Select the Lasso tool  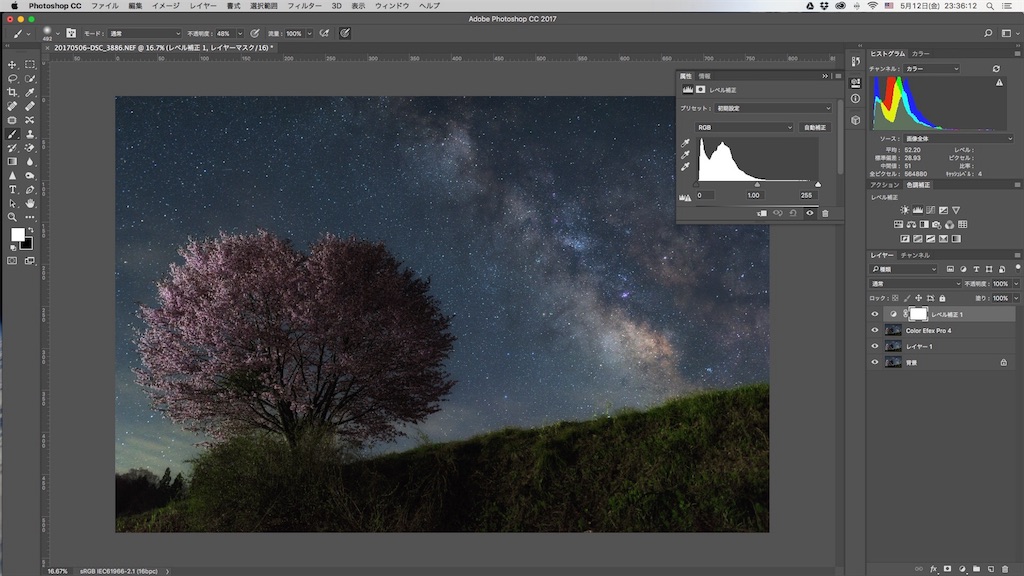pos(12,78)
